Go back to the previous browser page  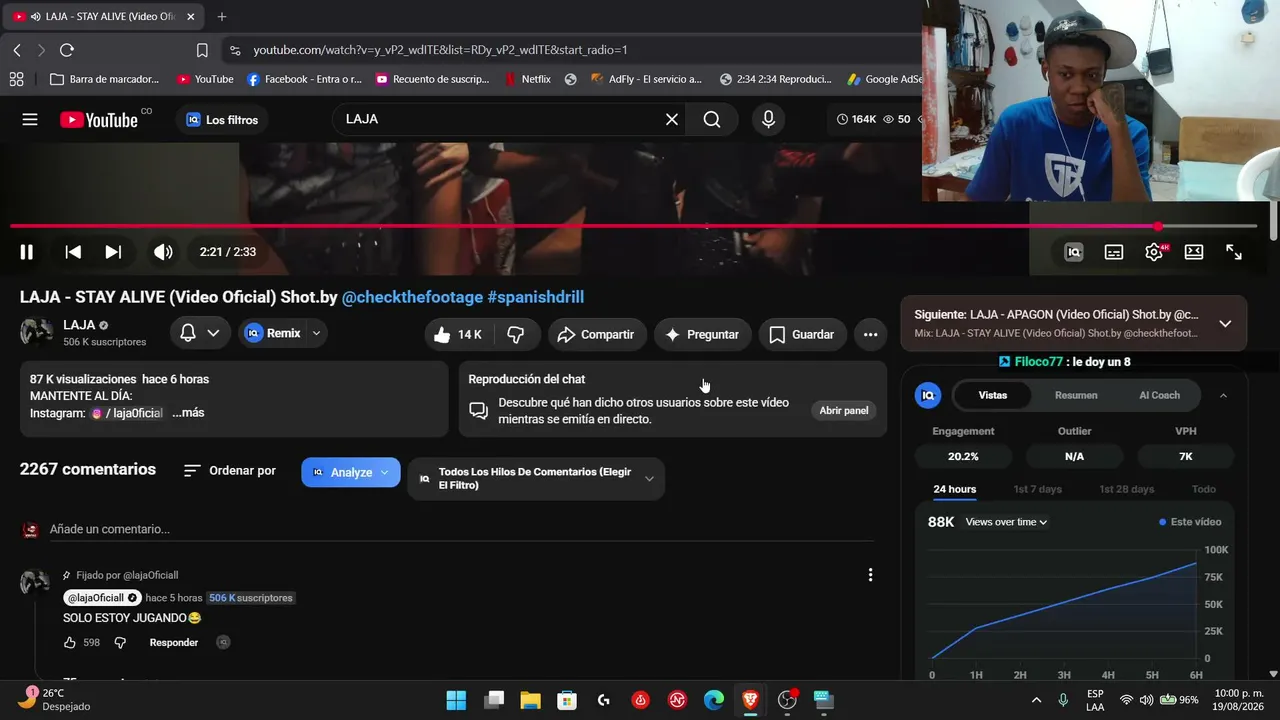(17, 50)
